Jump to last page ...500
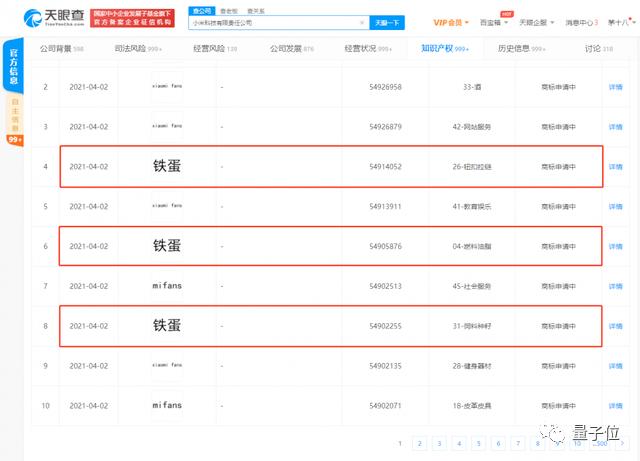 [600, 443]
